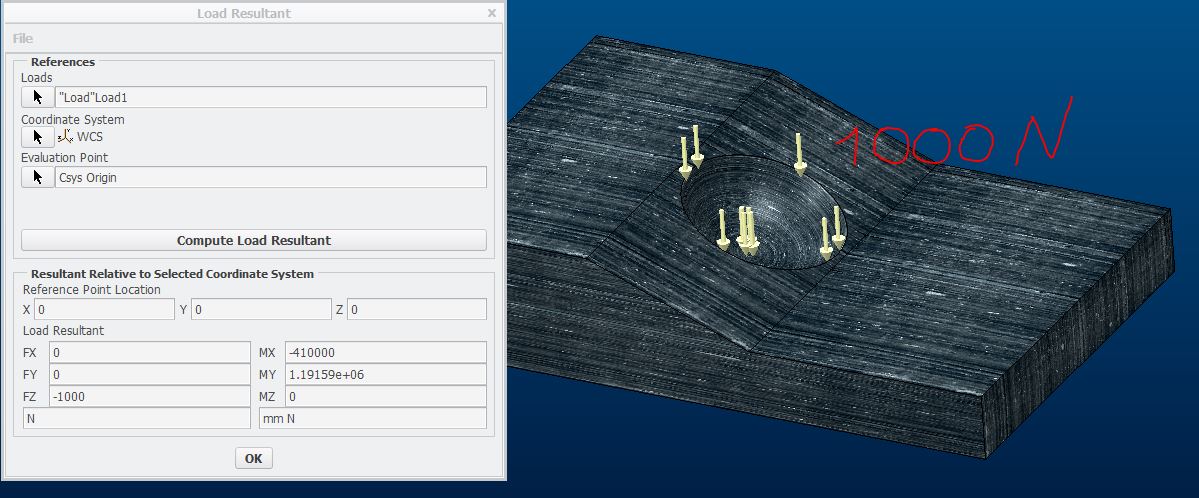
Task: Click the moment unit field mm N
Action: (373, 418)
